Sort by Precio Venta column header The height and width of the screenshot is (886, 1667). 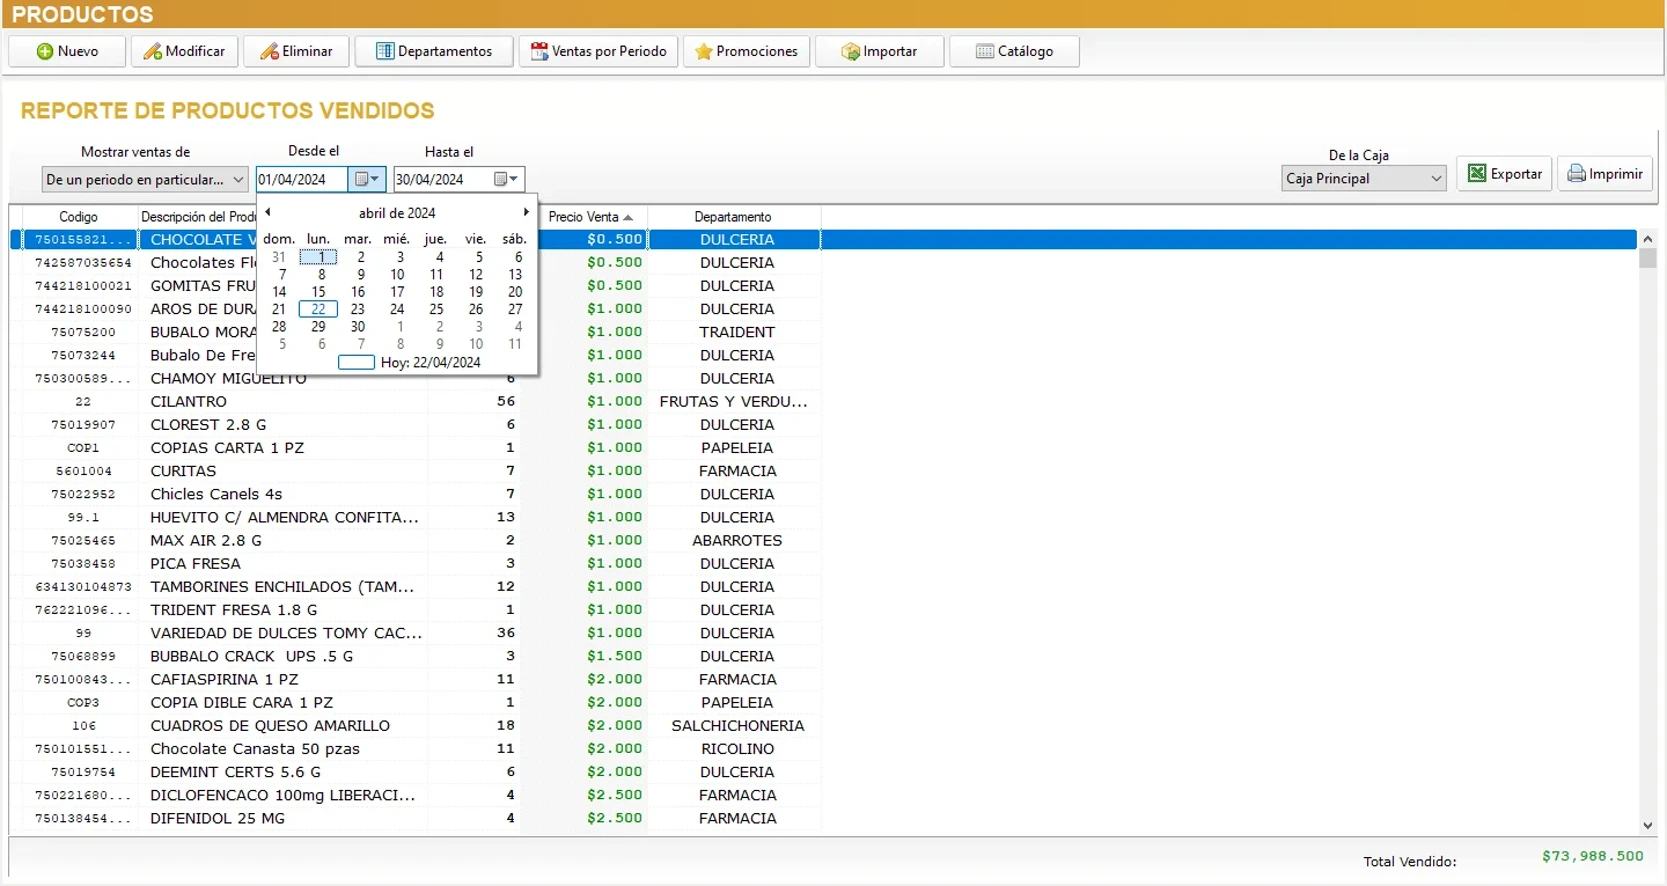coord(590,217)
